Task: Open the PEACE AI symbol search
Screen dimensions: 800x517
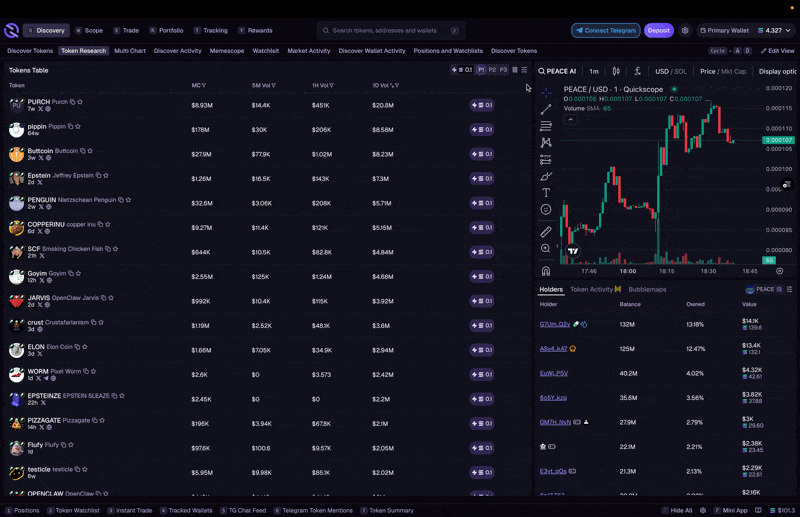Action: tap(557, 71)
